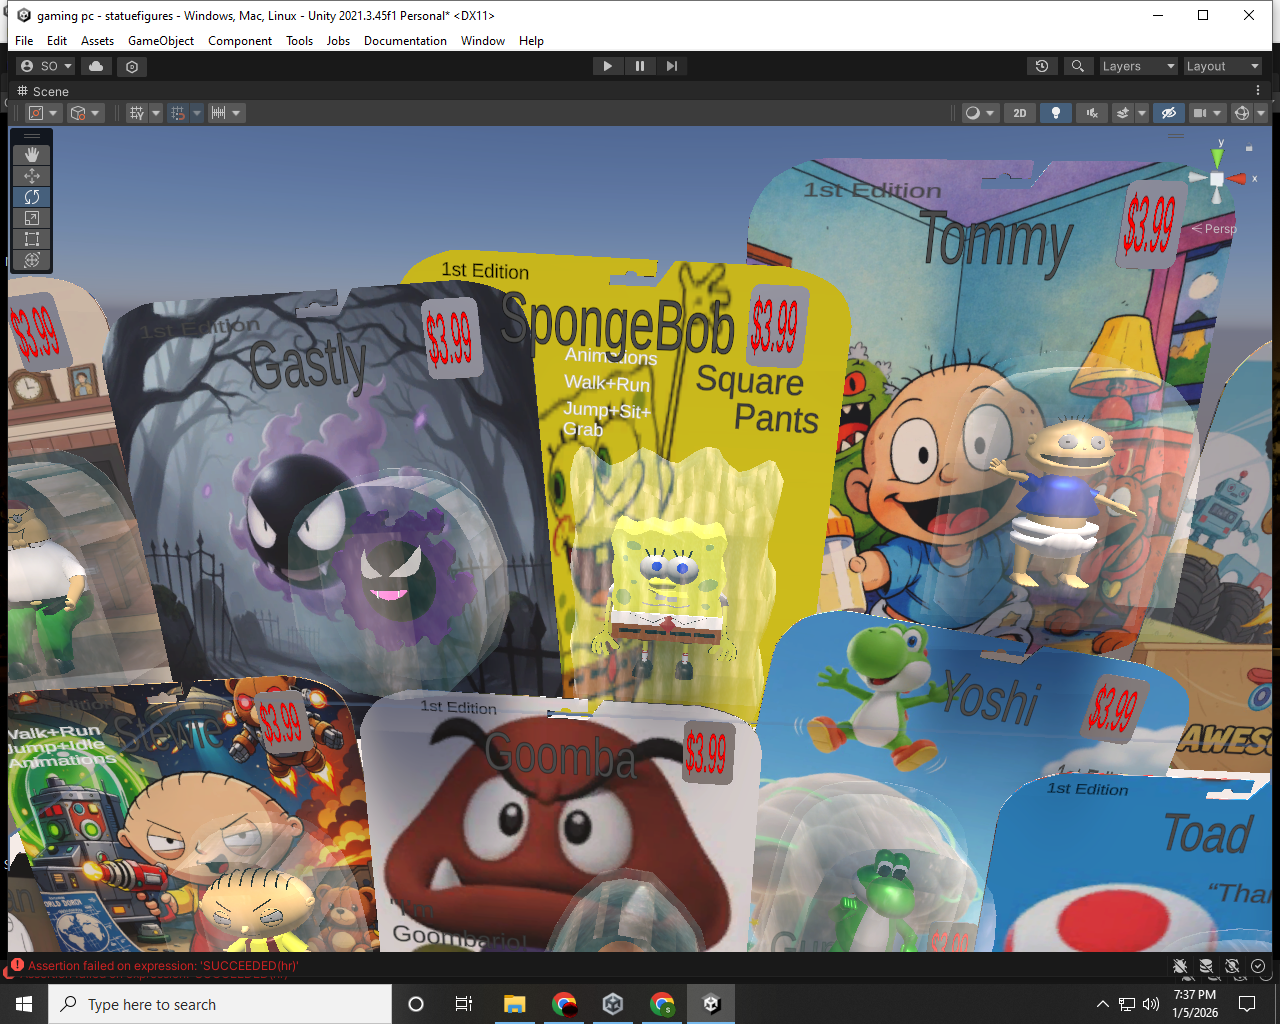This screenshot has width=1280, height=1024.
Task: Open Scene tab more options menu
Action: pyautogui.click(x=1258, y=91)
